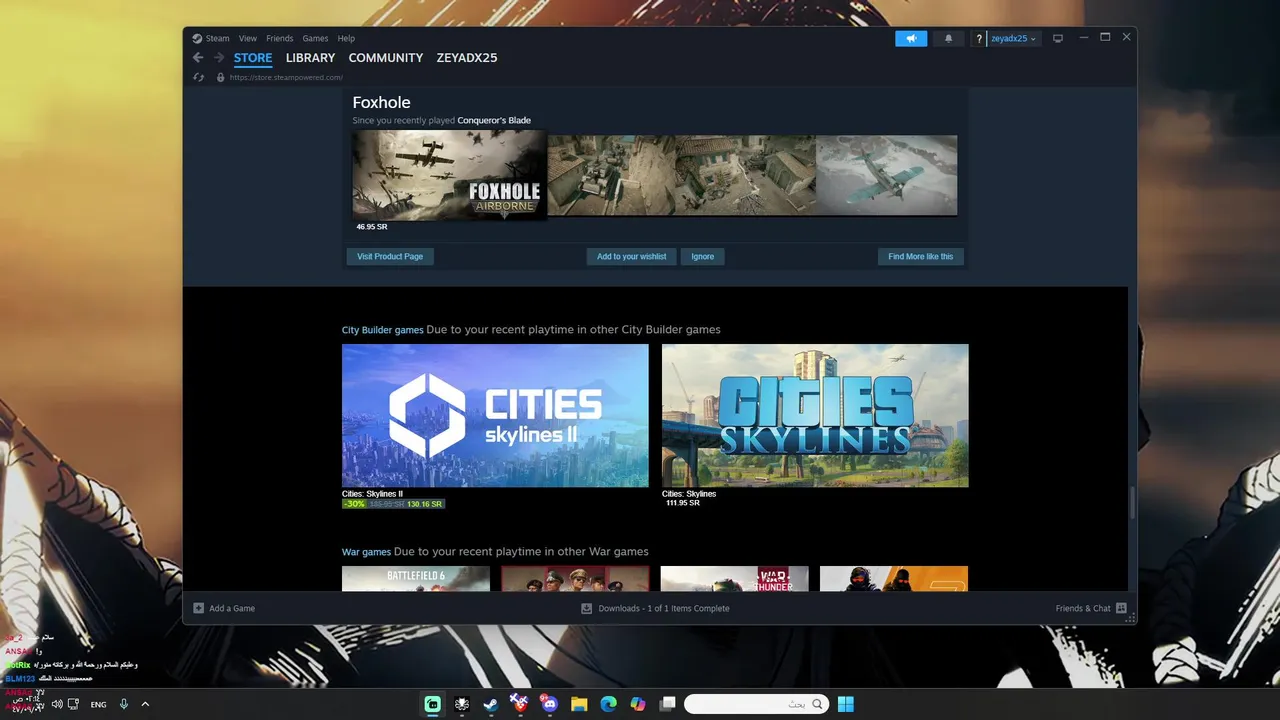1280x720 pixels.
Task: Click Find More like this button
Action: 921,256
